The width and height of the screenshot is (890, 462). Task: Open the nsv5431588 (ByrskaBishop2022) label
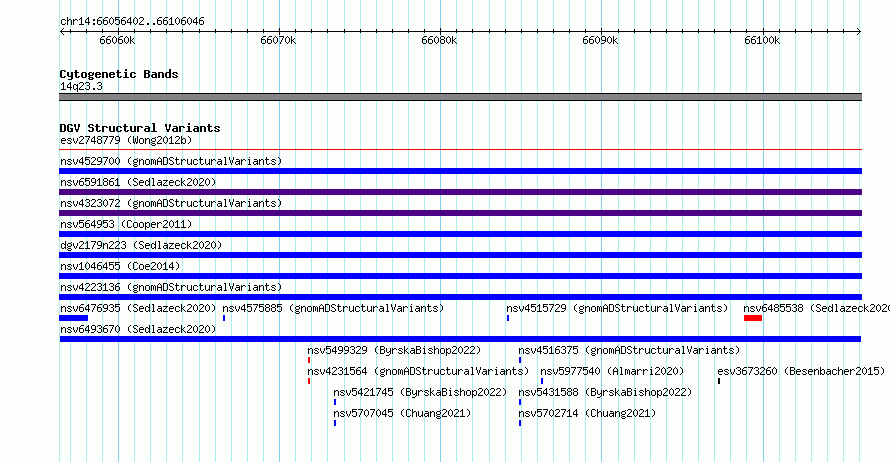pos(605,392)
